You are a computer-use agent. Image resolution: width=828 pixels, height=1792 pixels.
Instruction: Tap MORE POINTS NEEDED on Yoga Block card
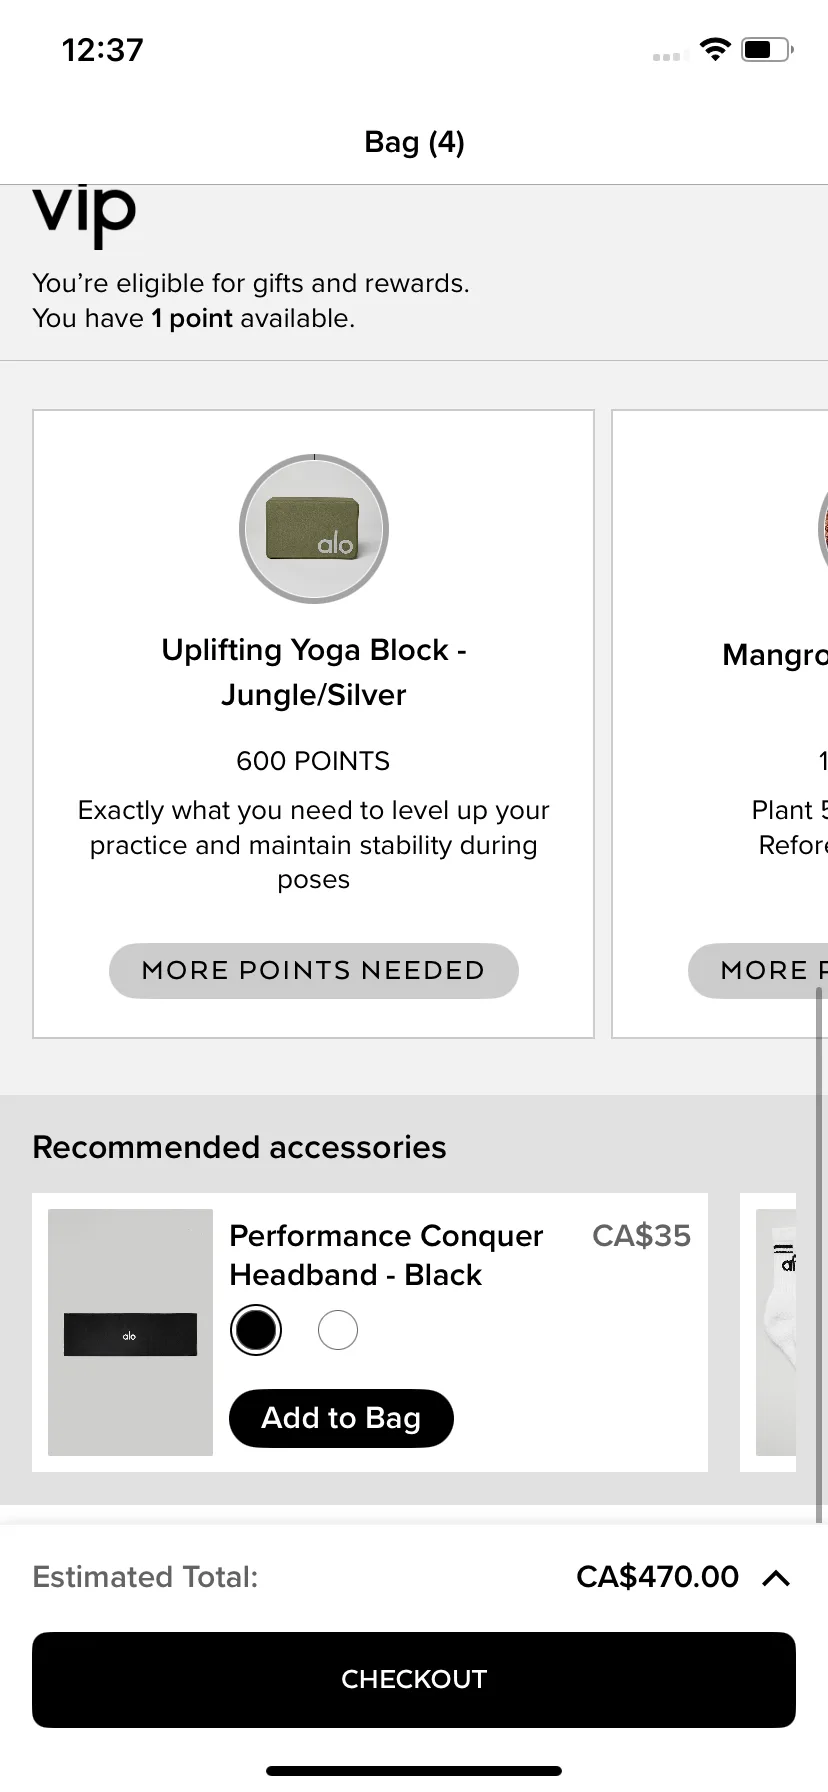tap(314, 971)
